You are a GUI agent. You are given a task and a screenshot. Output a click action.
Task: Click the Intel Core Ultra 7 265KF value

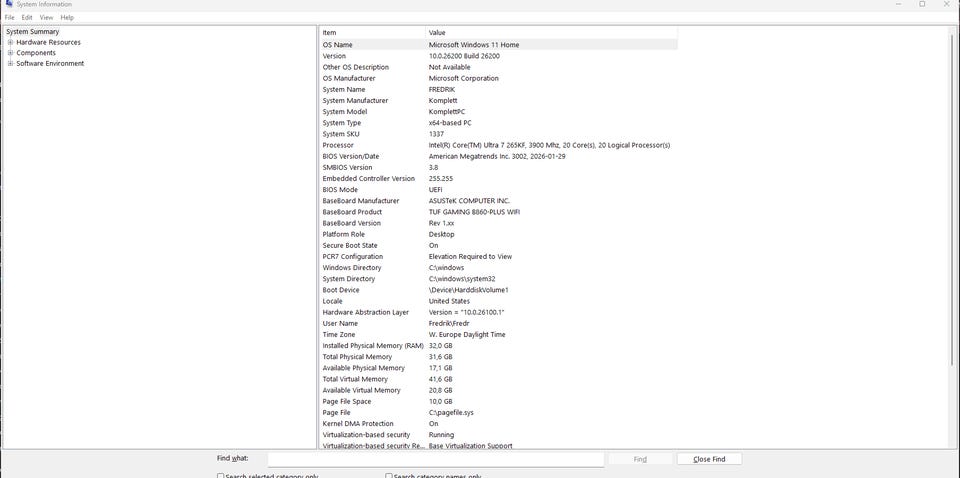(549, 145)
